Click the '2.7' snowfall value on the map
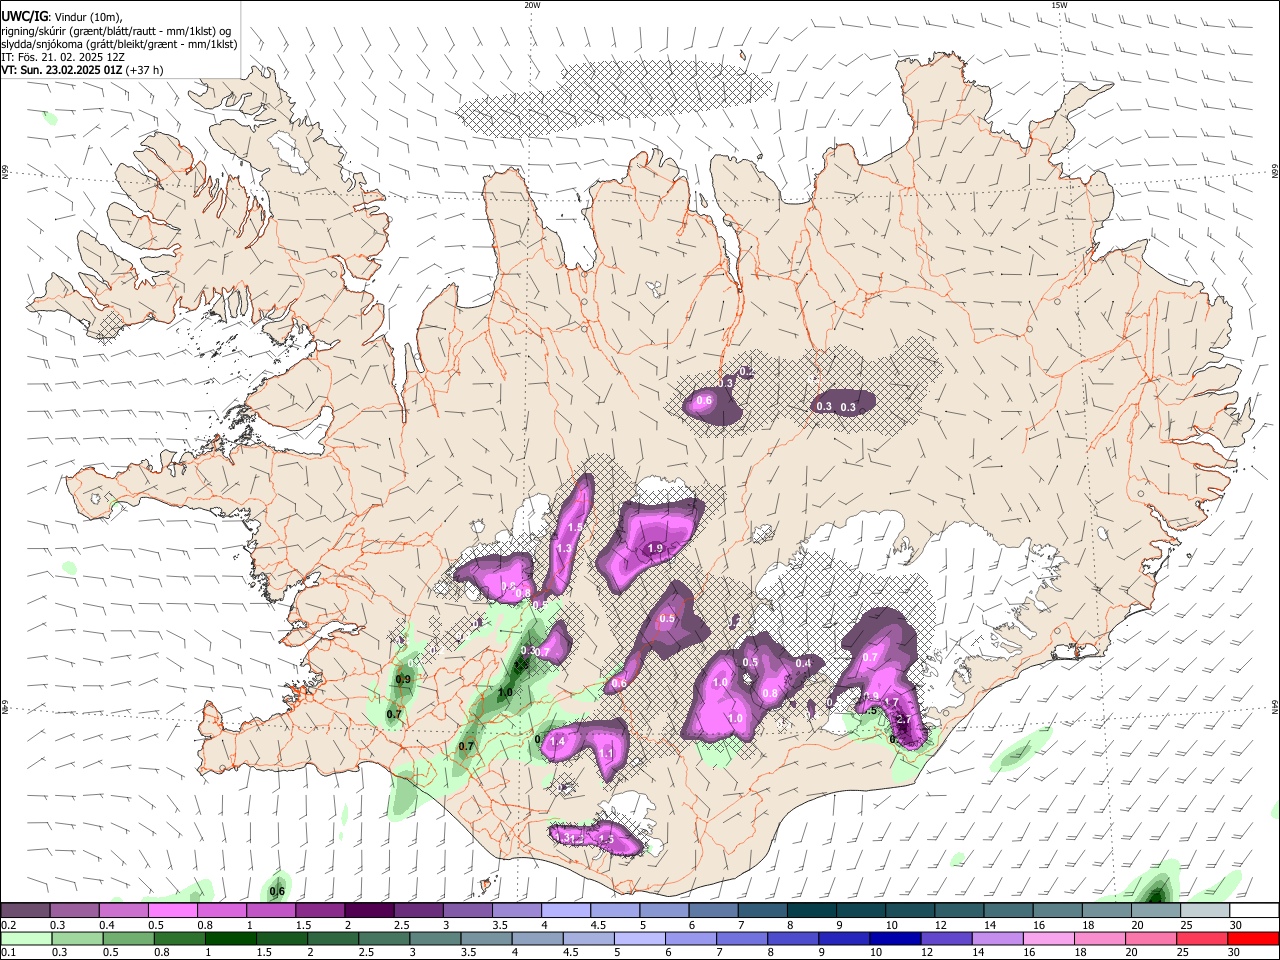 903,719
